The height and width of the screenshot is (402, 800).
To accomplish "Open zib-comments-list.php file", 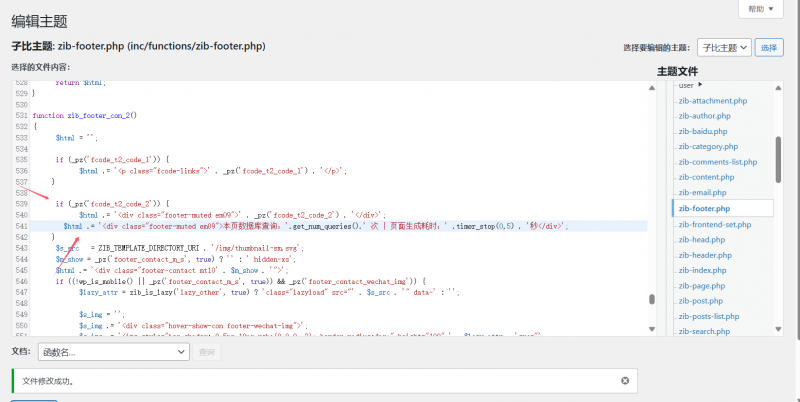I will pos(717,161).
